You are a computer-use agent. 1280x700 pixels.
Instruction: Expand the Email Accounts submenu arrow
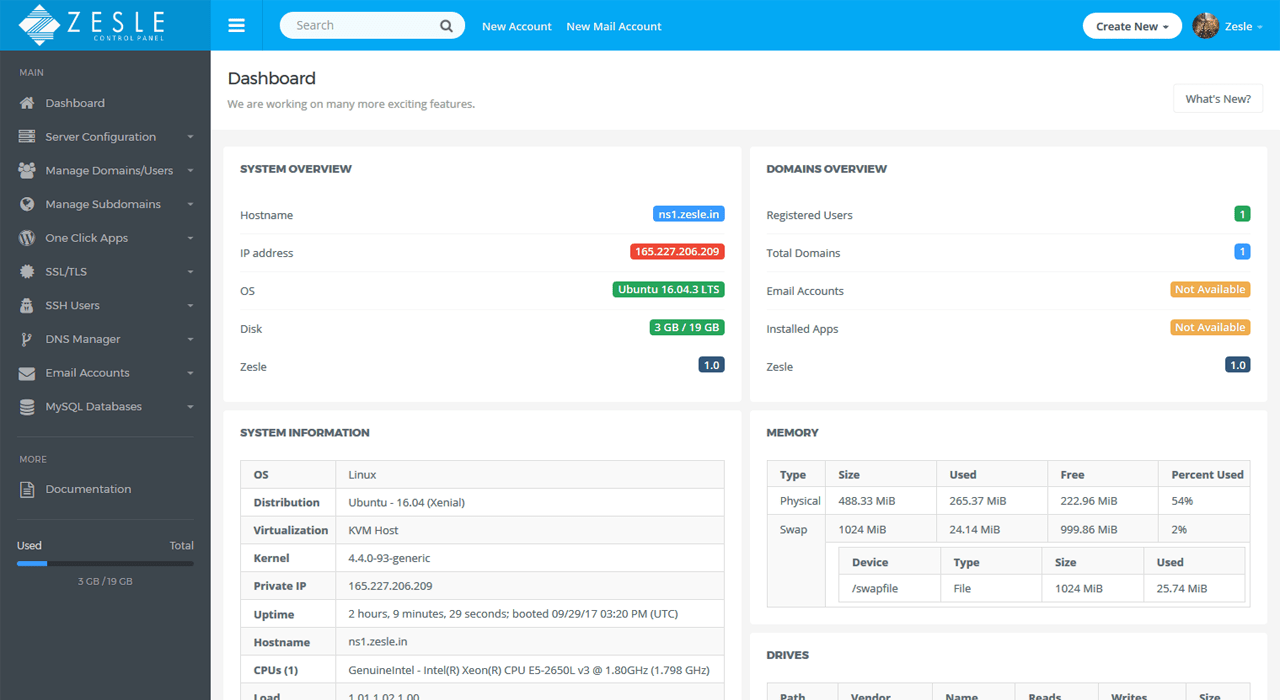tap(190, 373)
